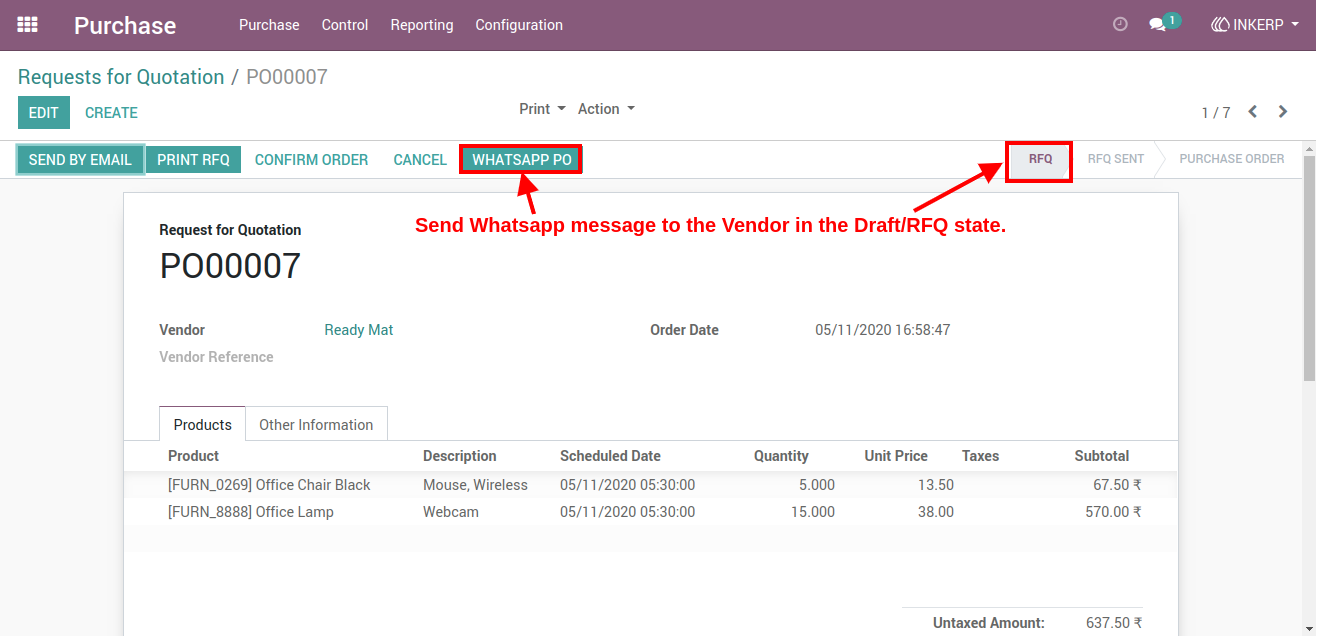Image resolution: width=1317 pixels, height=637 pixels.
Task: Click the order date value 05/11/2020 16:58:47
Action: pos(883,330)
